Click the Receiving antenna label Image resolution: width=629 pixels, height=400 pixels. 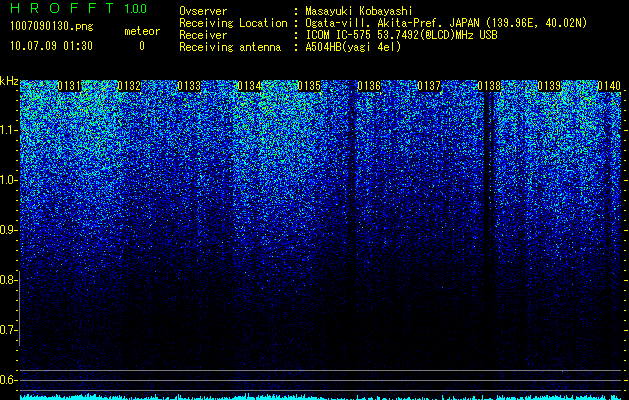click(x=230, y=47)
